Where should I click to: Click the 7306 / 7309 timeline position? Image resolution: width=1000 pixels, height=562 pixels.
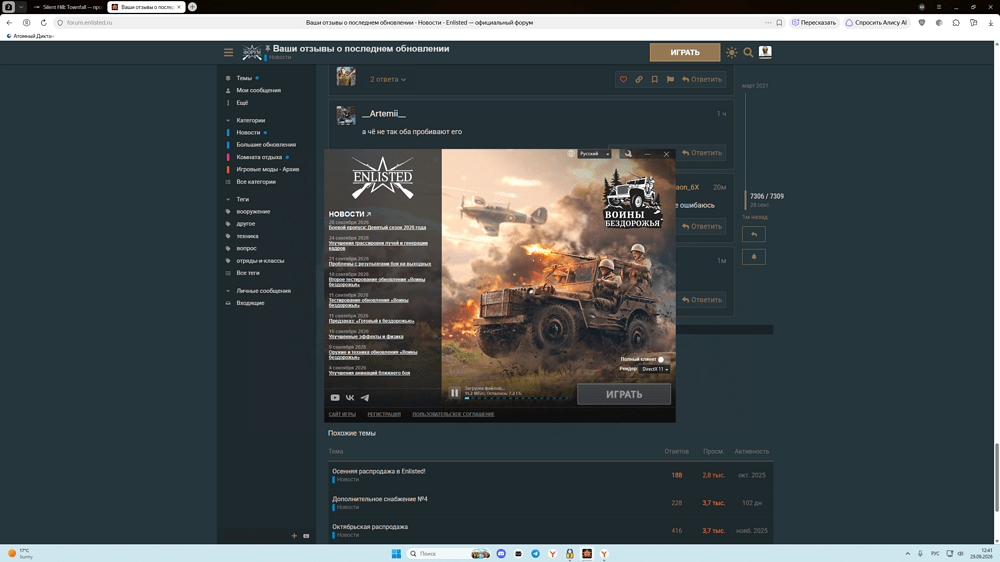767,196
